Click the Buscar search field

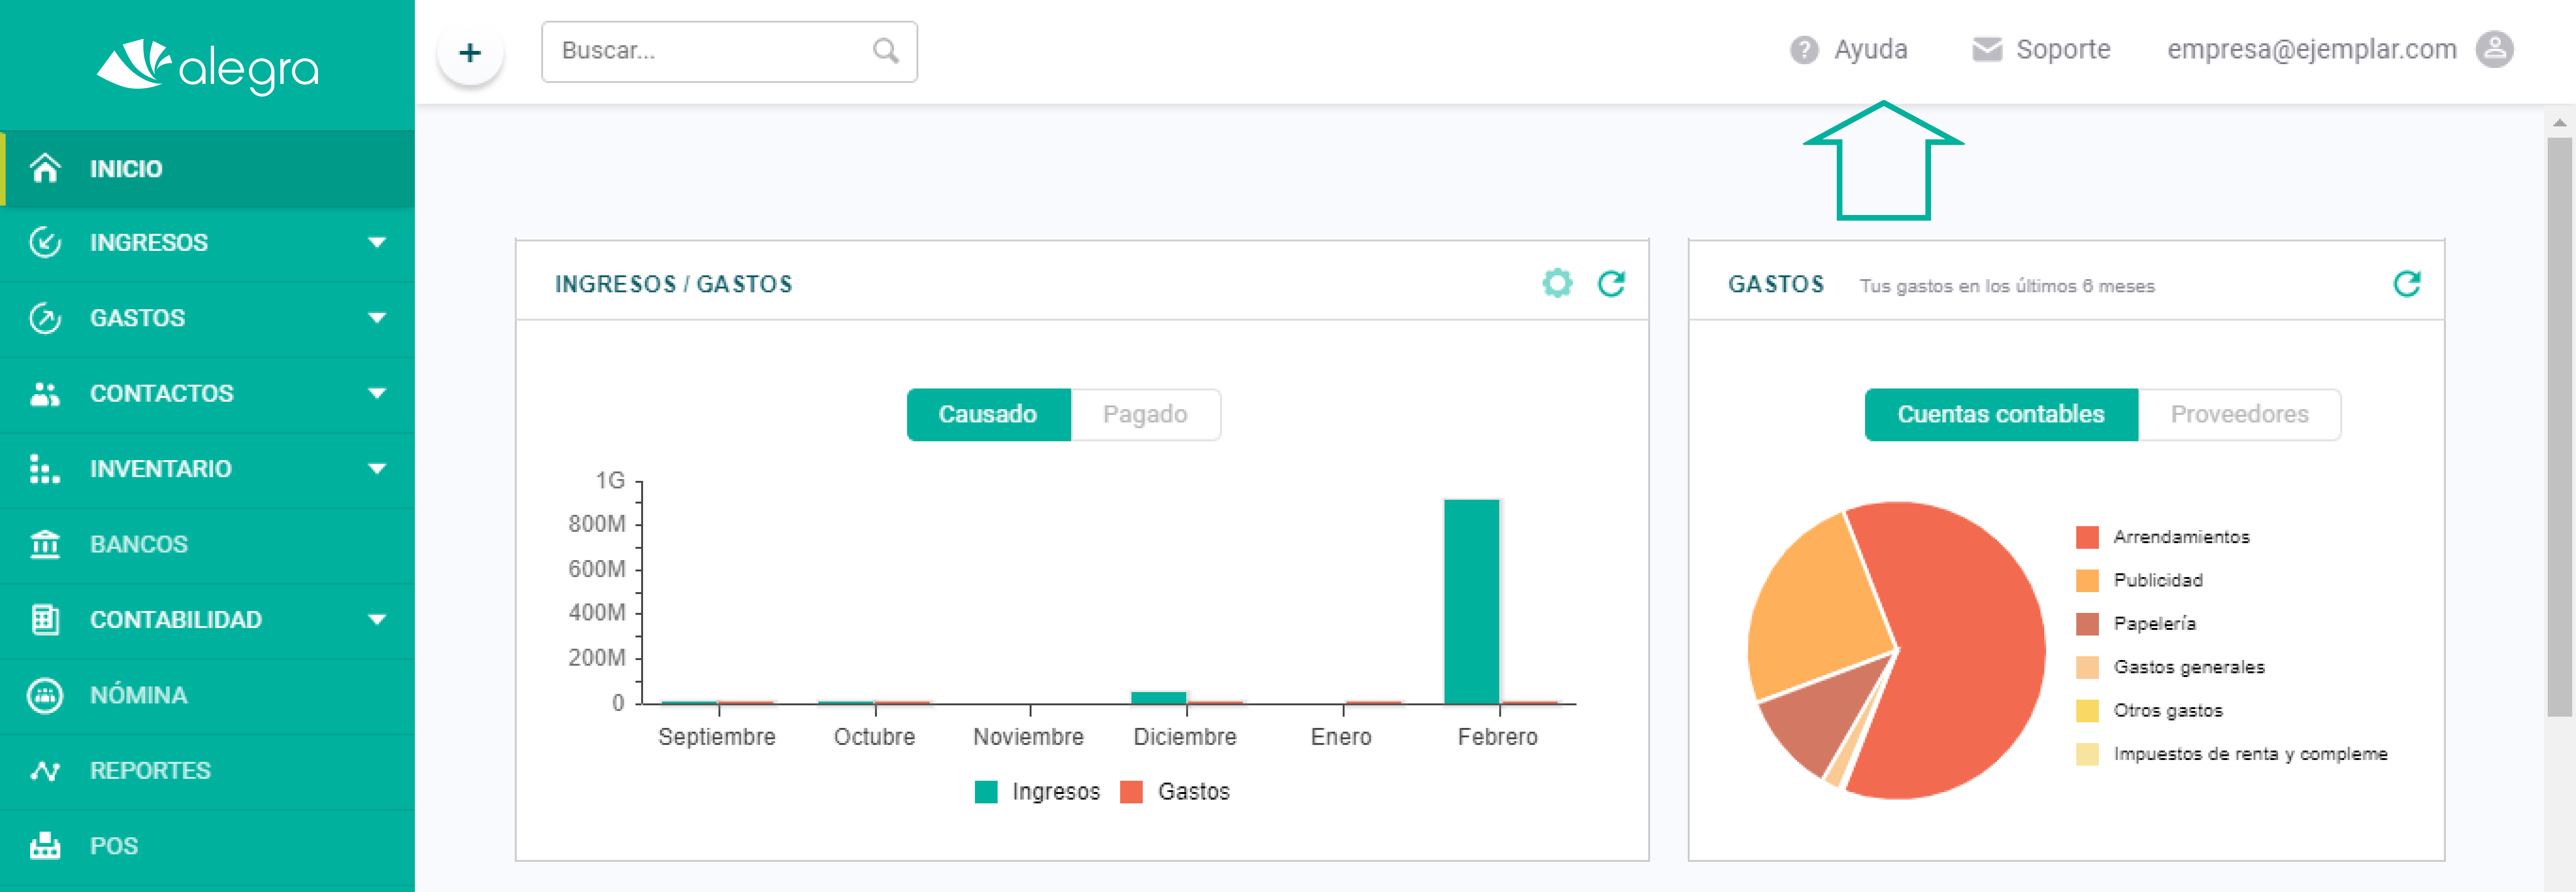tap(729, 51)
